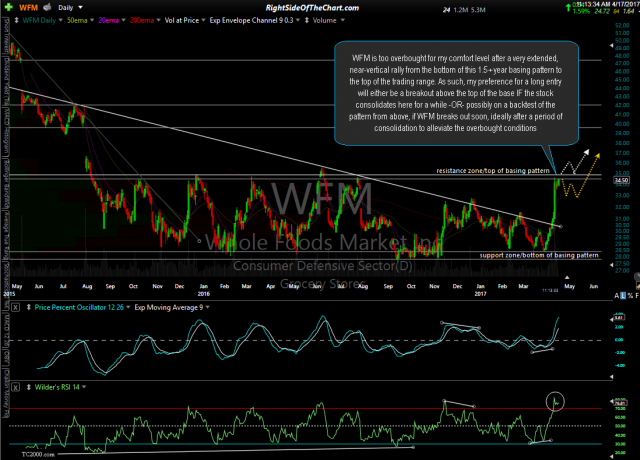Click the support zone/bottom of basing pattern label

coord(539,255)
